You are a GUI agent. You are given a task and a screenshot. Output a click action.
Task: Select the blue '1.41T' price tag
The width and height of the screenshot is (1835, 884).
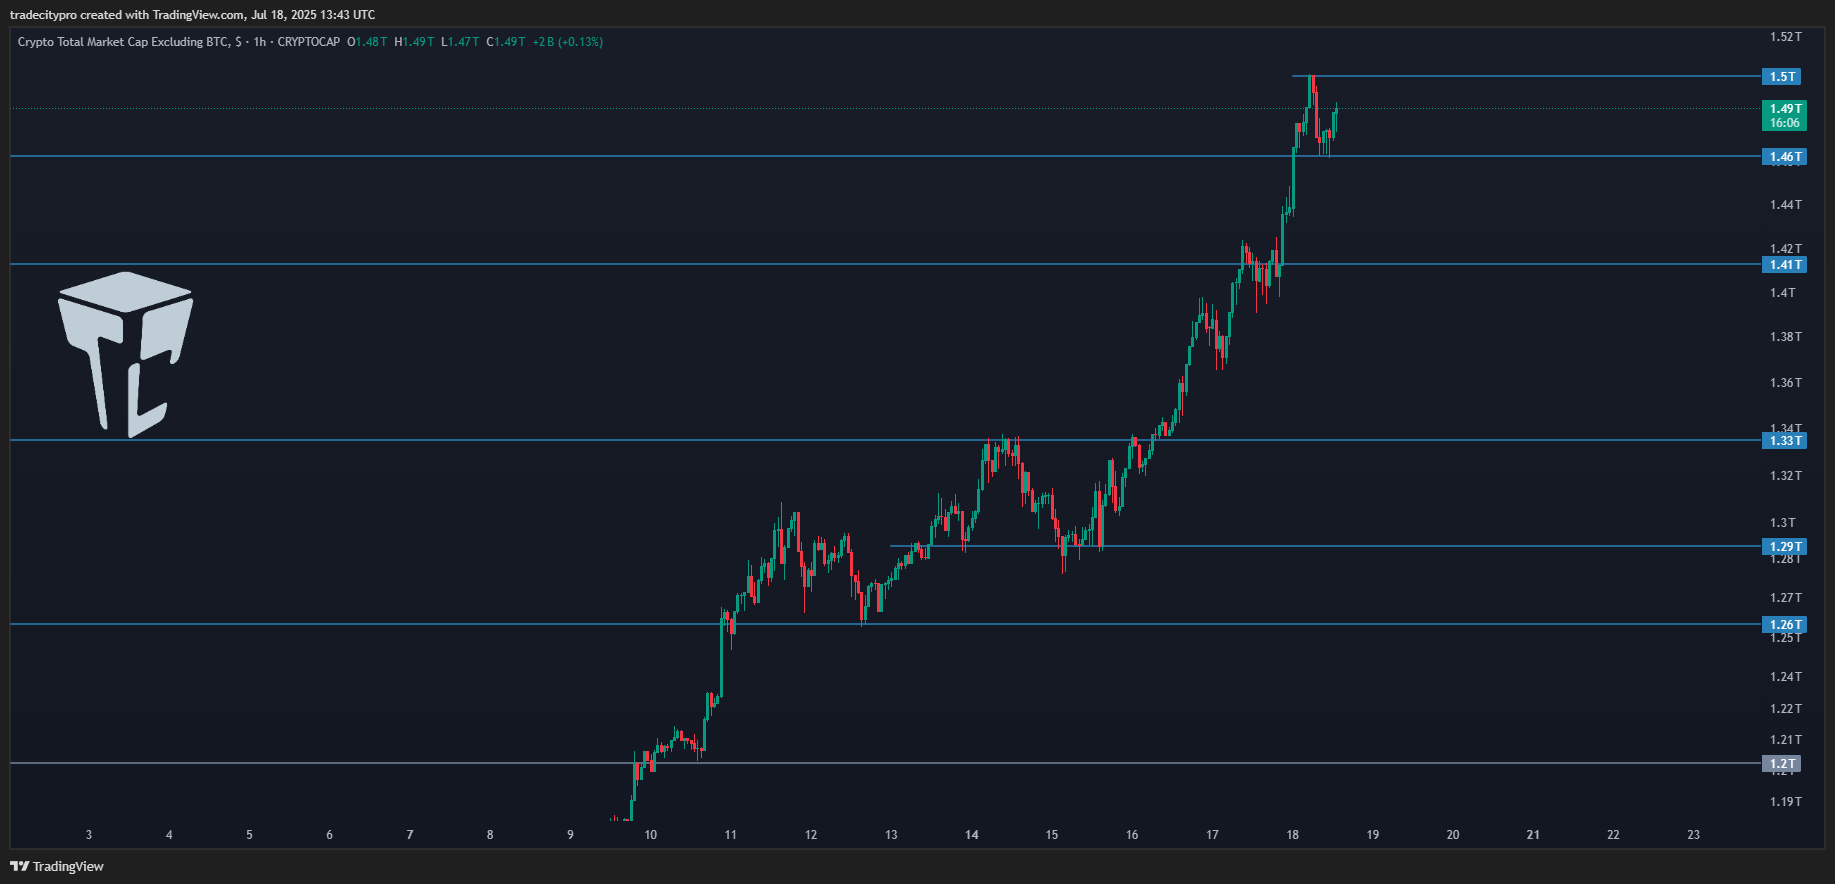[1784, 265]
